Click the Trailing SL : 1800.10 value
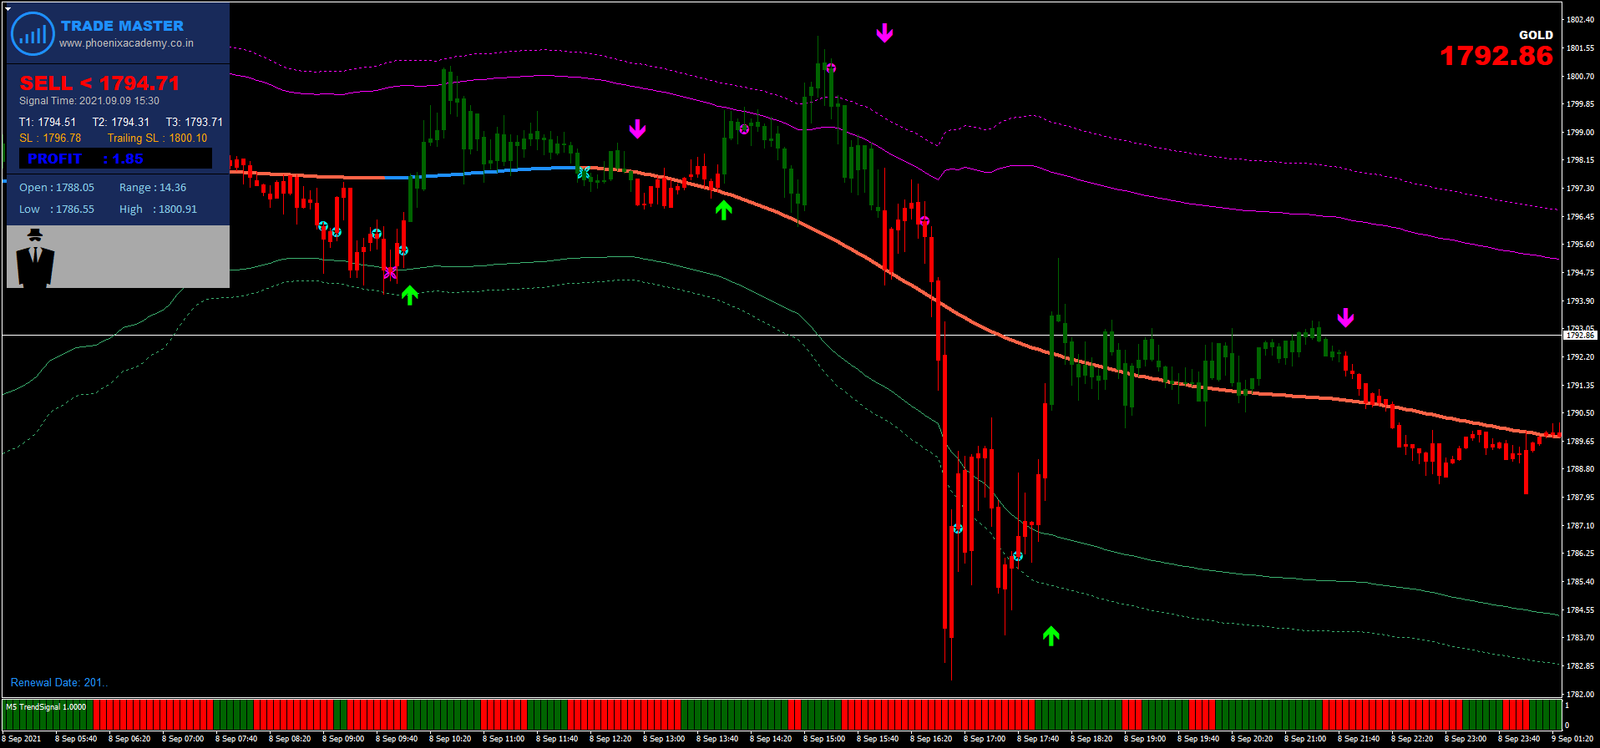The height and width of the screenshot is (748, 1600). point(157,139)
